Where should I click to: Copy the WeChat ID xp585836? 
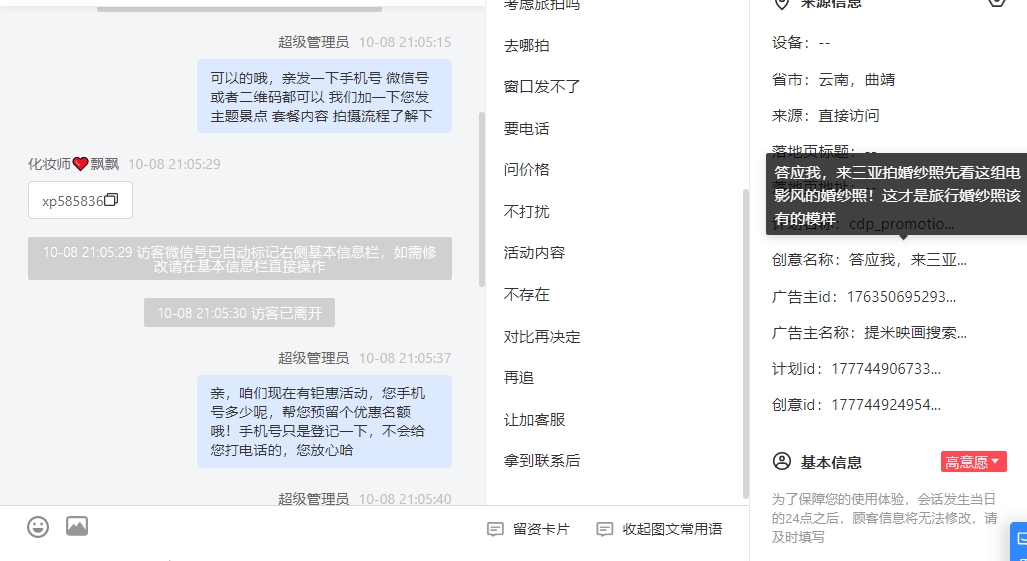[x=111, y=200]
